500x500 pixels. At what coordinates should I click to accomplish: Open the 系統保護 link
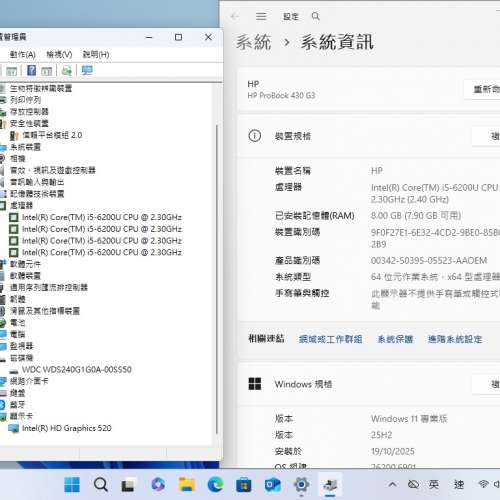coord(395,339)
